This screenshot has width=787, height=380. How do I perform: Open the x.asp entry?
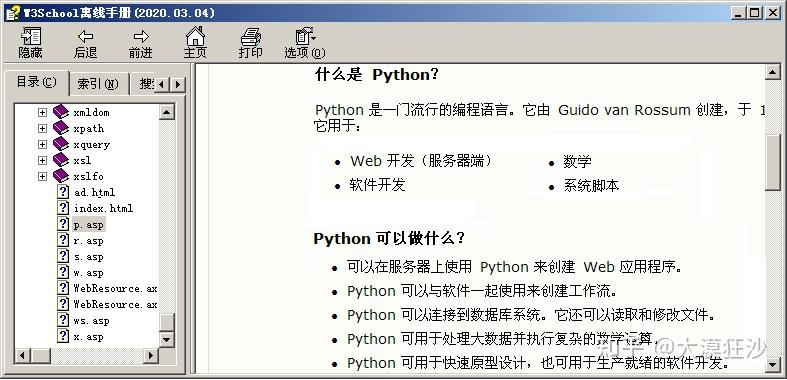click(x=88, y=337)
